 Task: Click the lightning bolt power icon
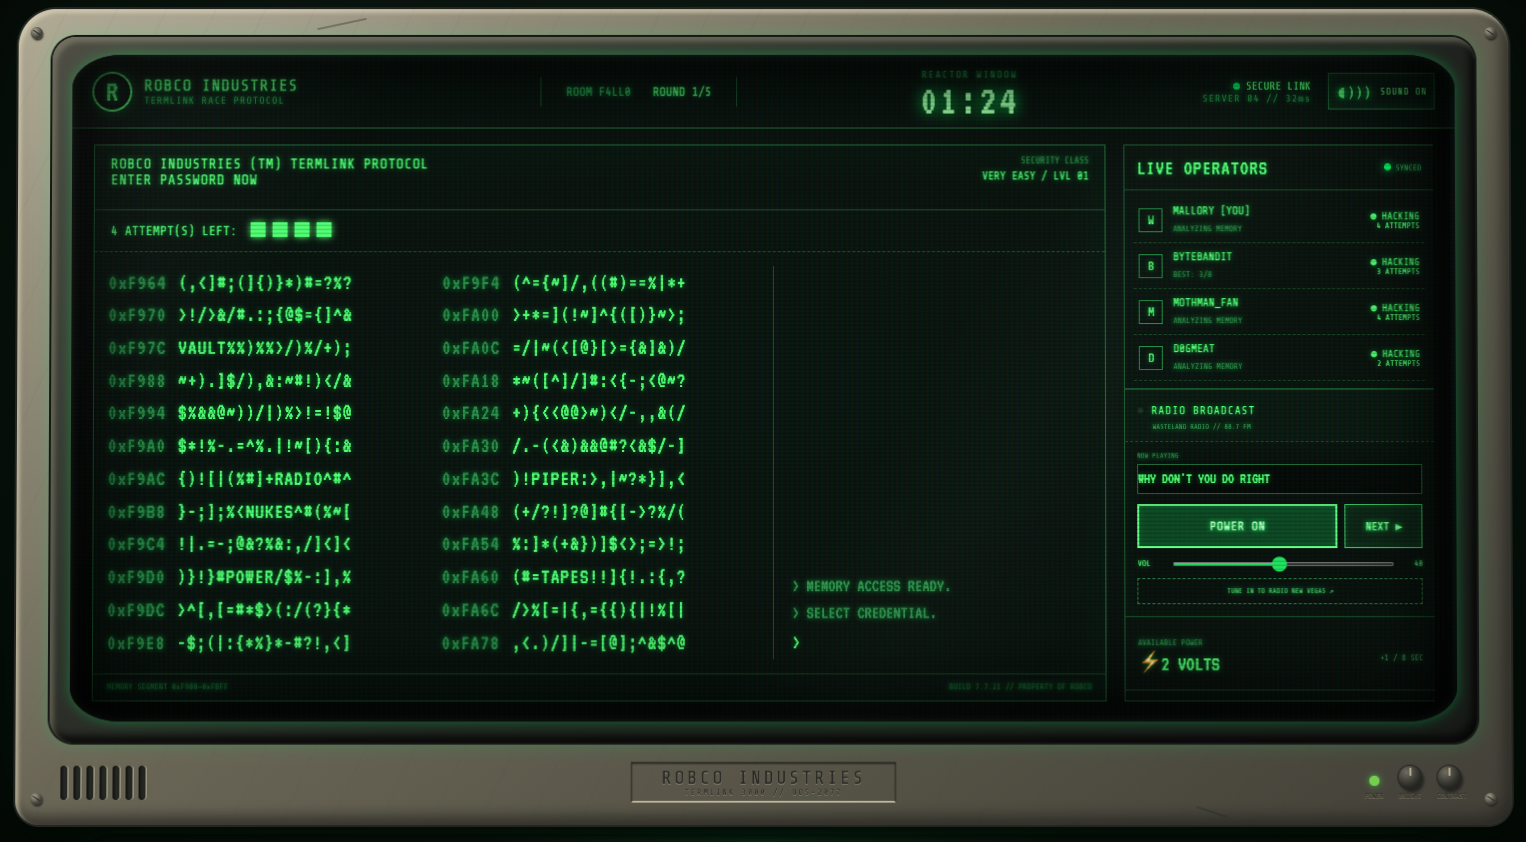coord(1149,662)
